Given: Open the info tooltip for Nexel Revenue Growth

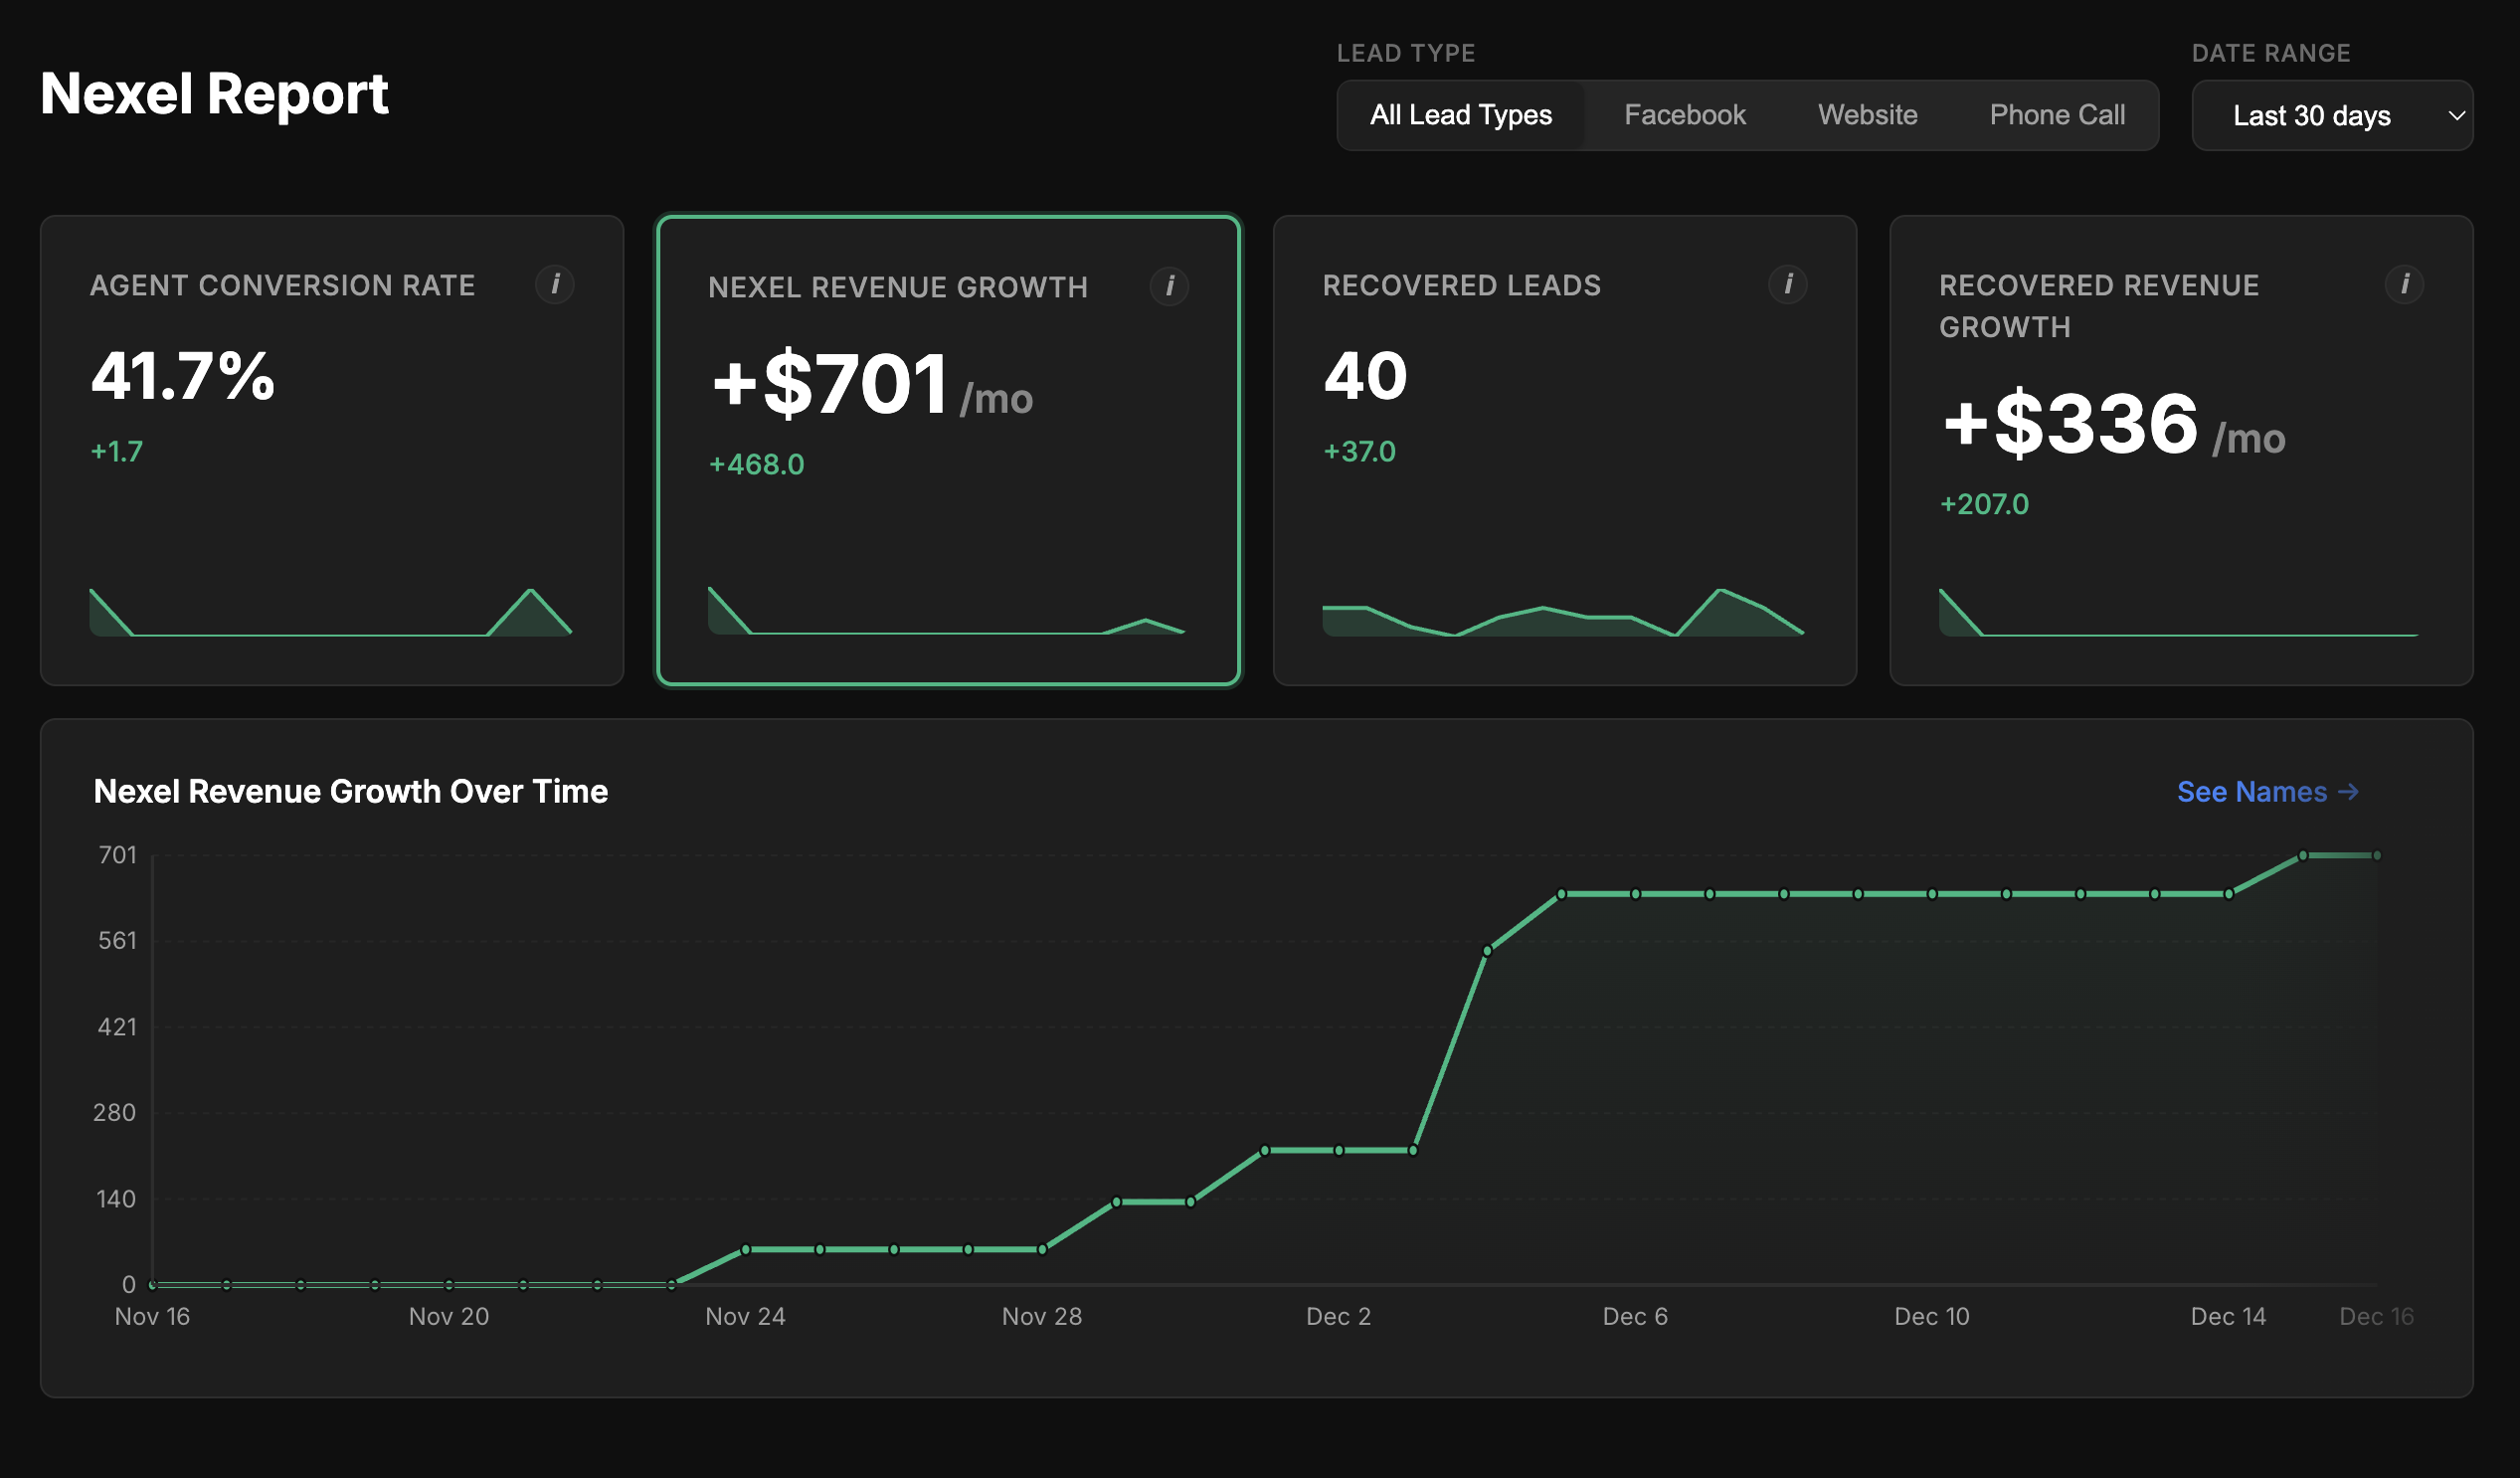Looking at the screenshot, I should coord(1170,286).
